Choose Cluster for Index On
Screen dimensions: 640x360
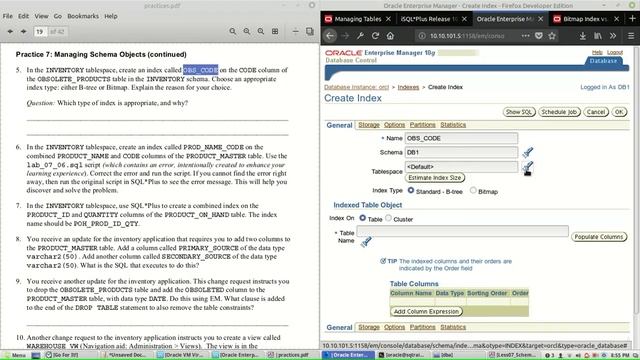point(388,218)
